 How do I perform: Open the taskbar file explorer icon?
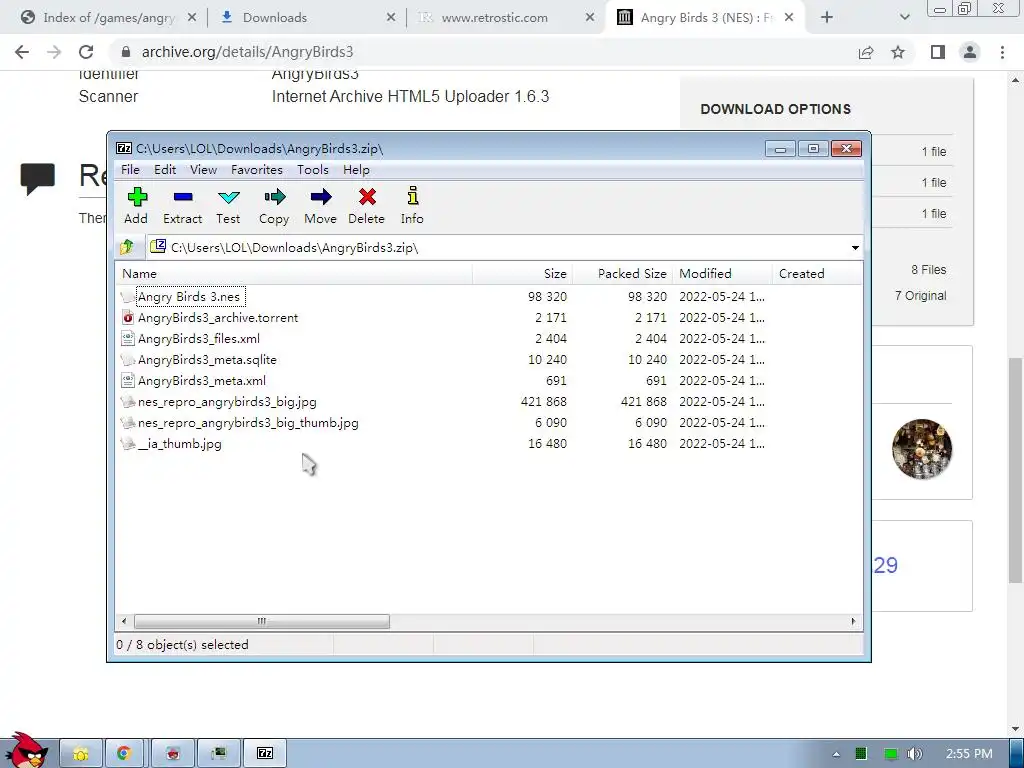(81, 754)
